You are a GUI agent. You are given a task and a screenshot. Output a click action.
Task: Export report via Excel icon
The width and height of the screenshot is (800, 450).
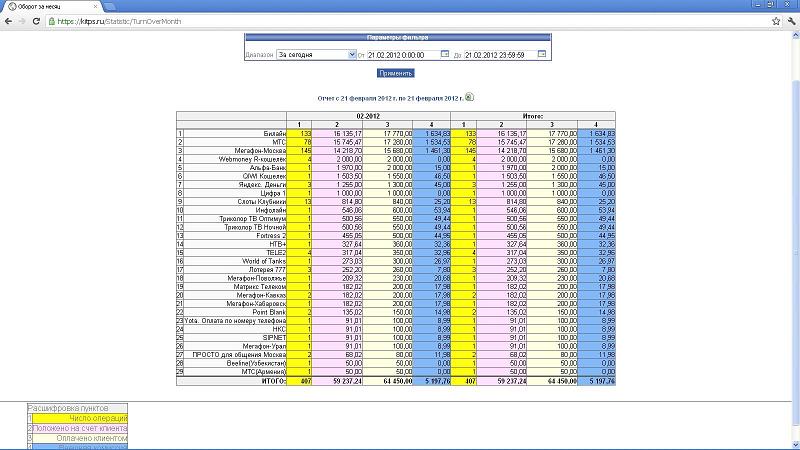(469, 97)
